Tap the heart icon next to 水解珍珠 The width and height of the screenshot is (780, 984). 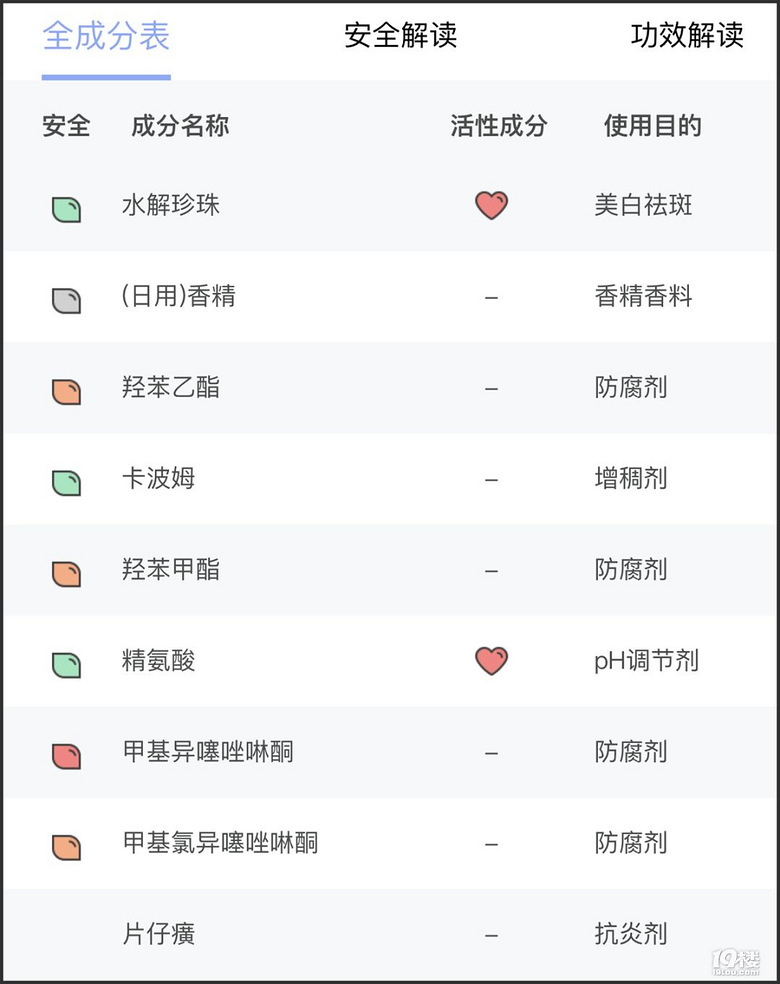(491, 205)
